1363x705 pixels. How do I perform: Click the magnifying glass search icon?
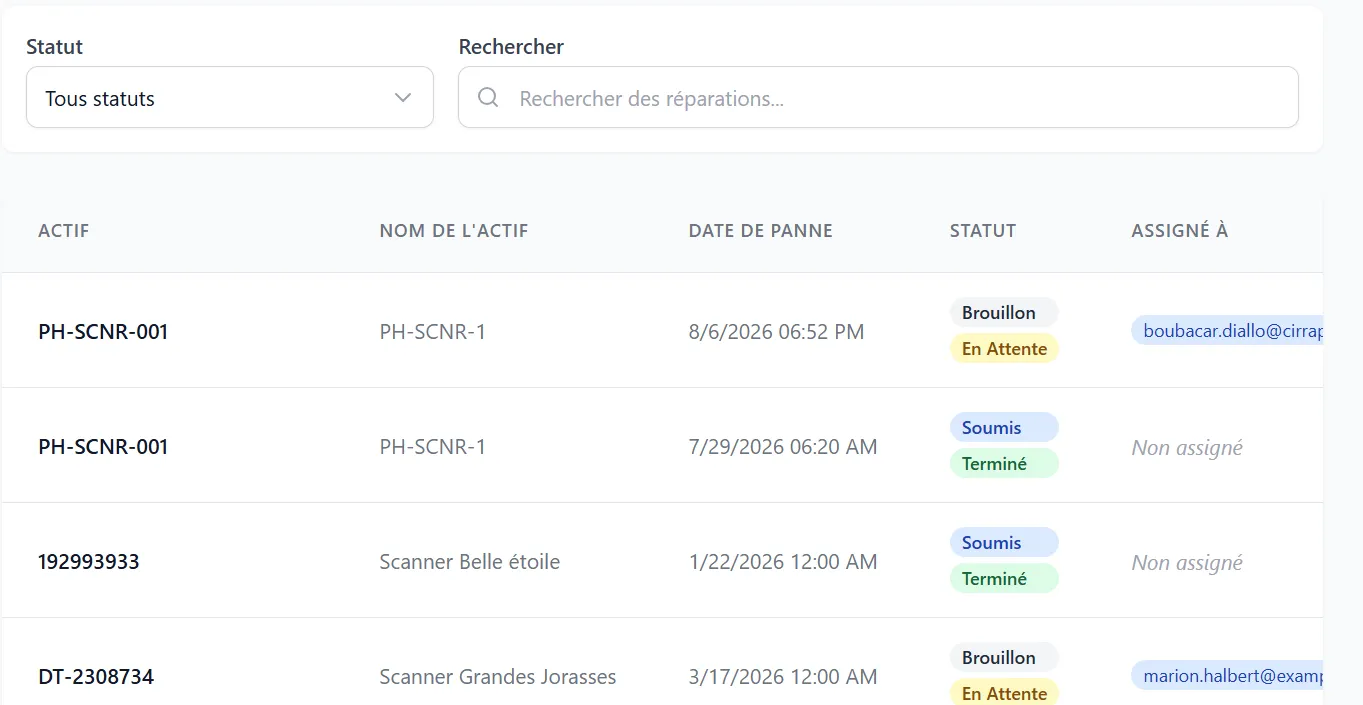(488, 98)
